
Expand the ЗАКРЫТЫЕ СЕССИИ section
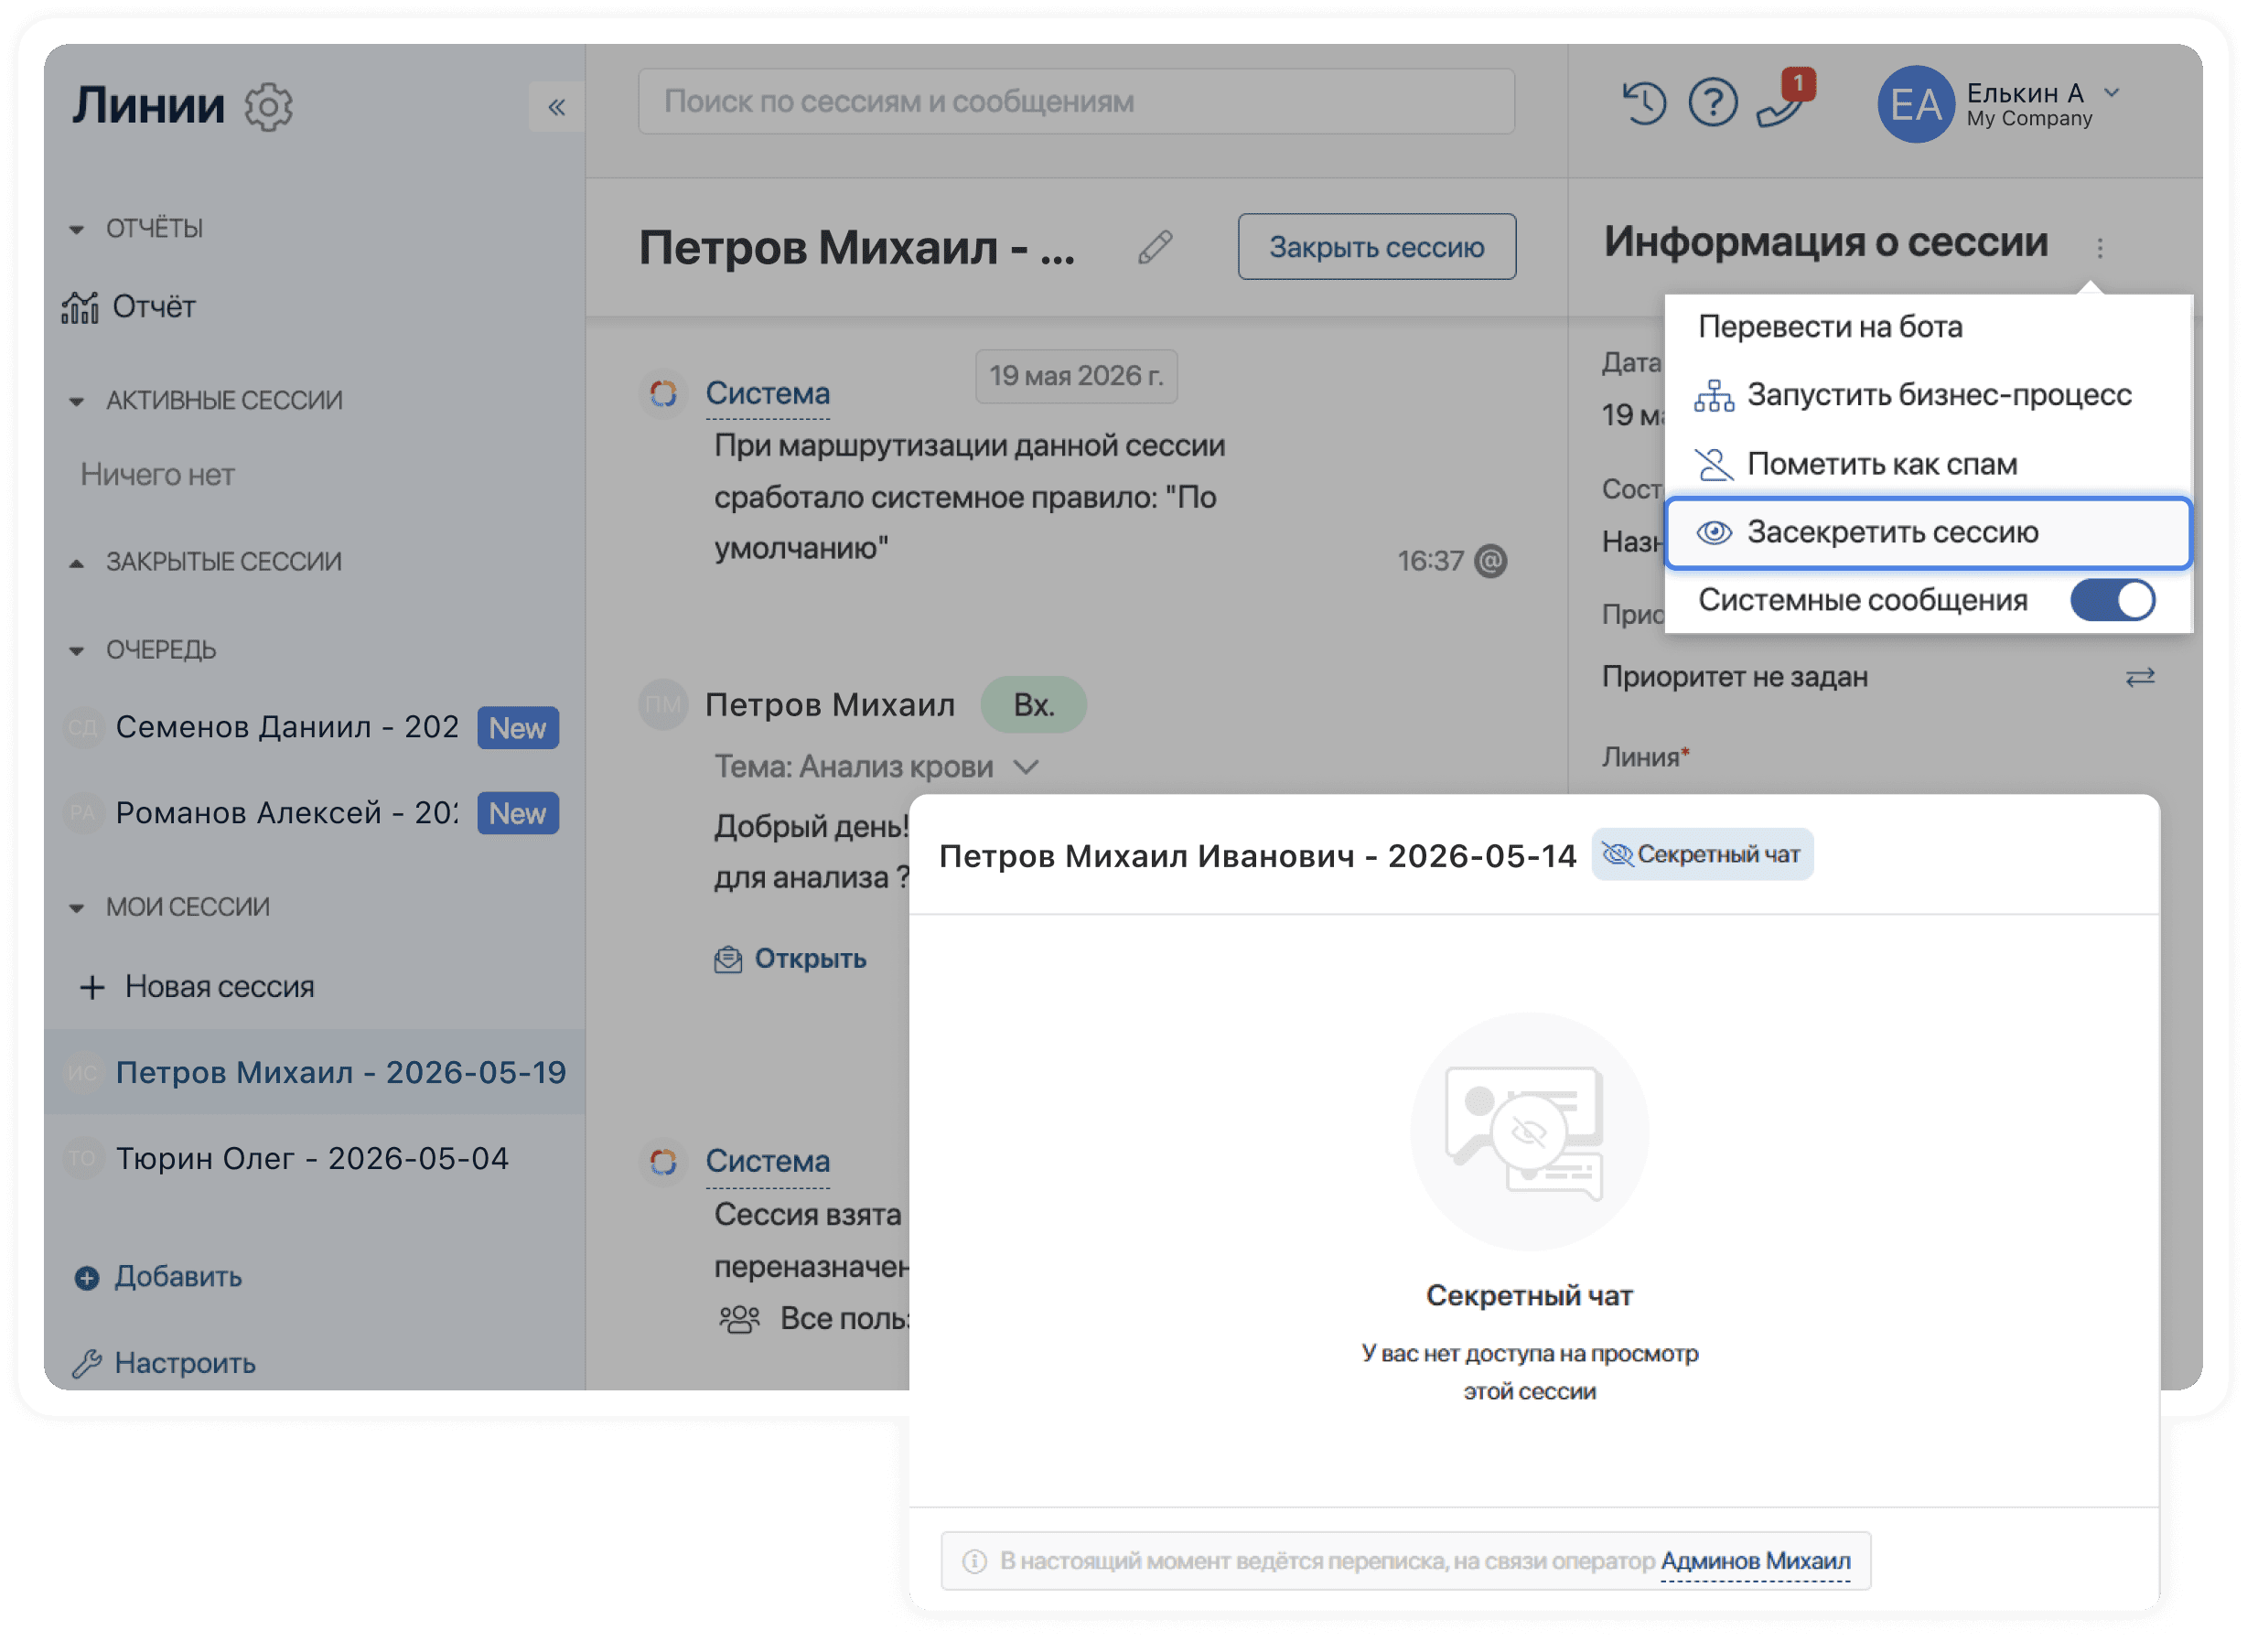(x=76, y=563)
